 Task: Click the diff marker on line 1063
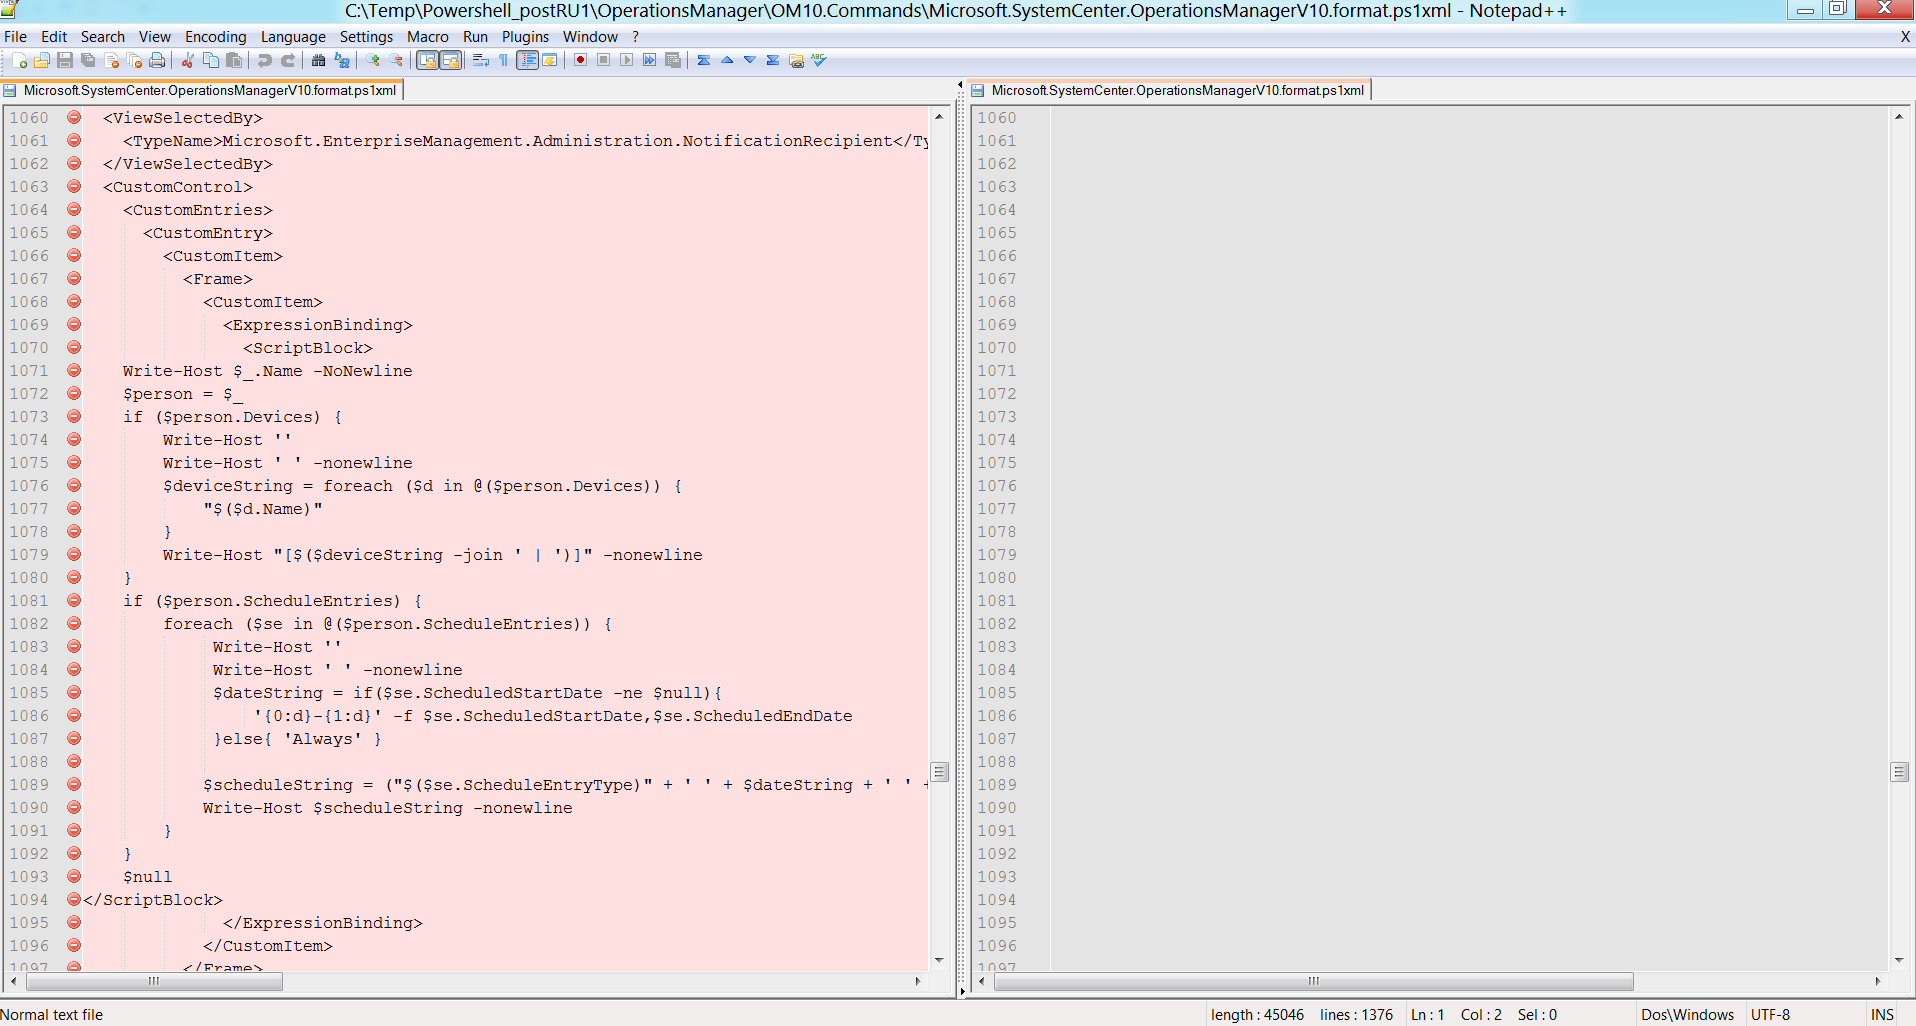tap(74, 187)
